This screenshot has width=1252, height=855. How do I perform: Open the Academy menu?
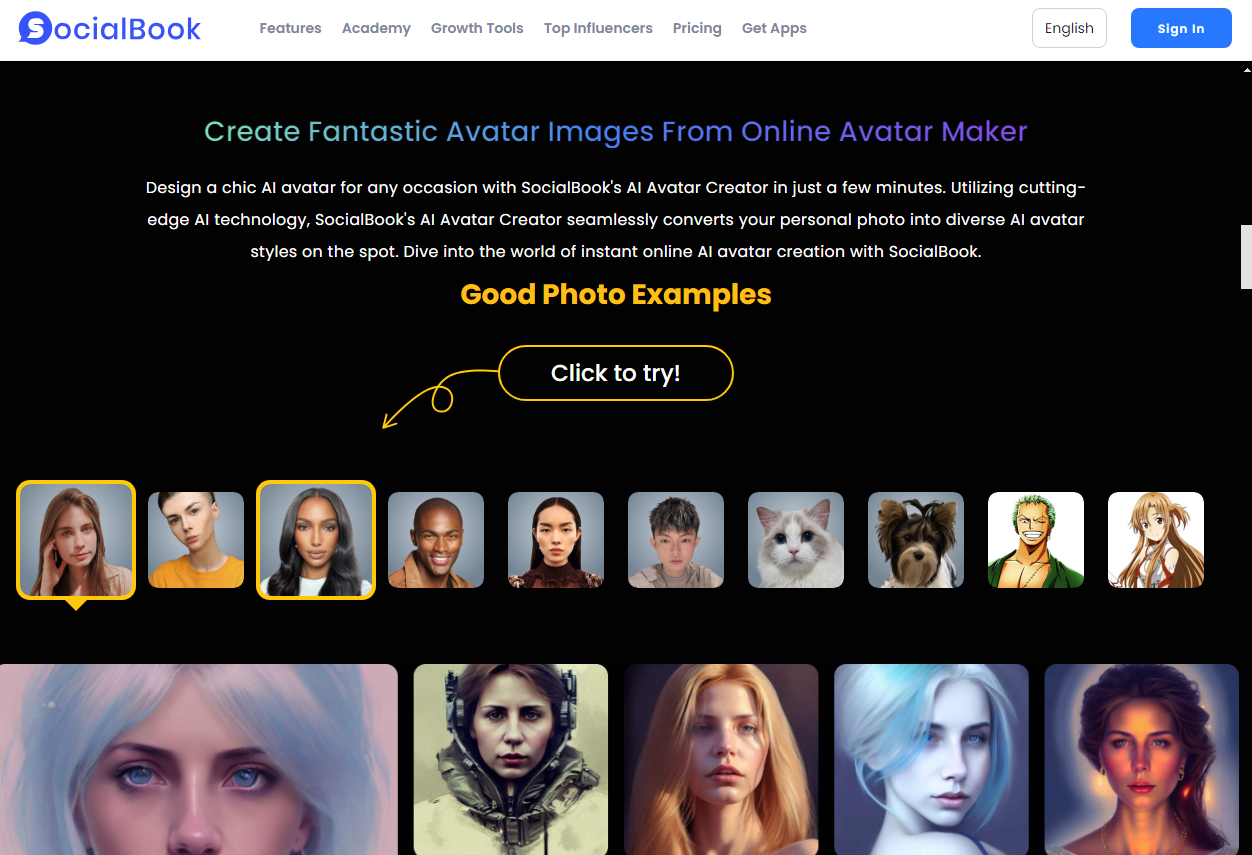(x=376, y=28)
